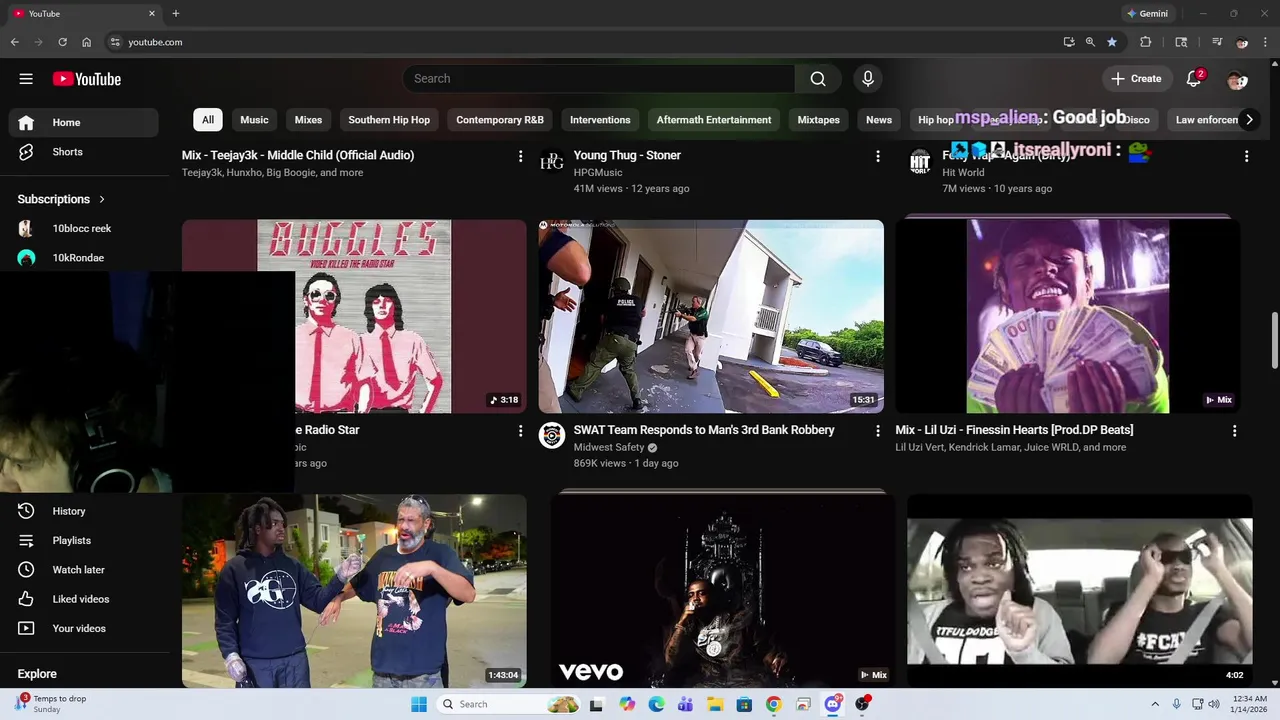Open Windows Start menu
Viewport: 1280px width, 720px height.
click(x=419, y=704)
